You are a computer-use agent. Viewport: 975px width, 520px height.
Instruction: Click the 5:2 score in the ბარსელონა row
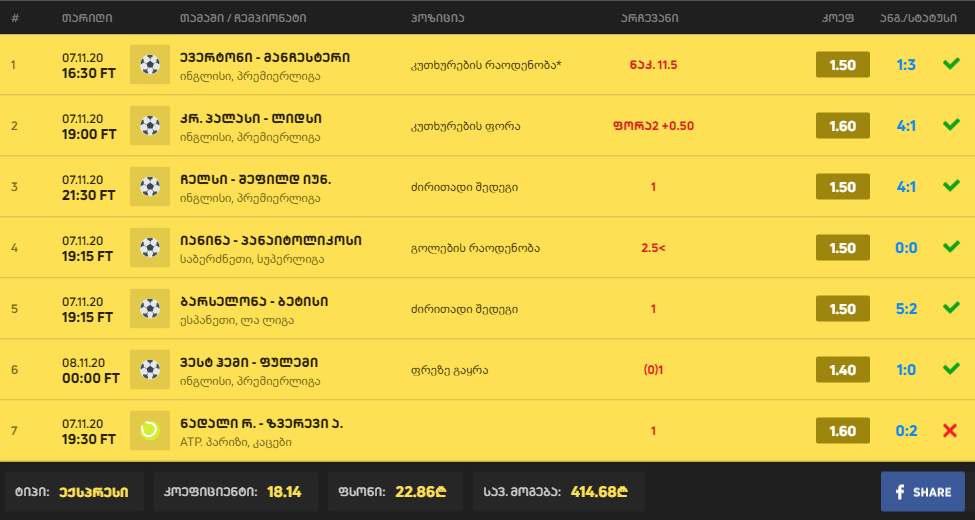point(906,309)
